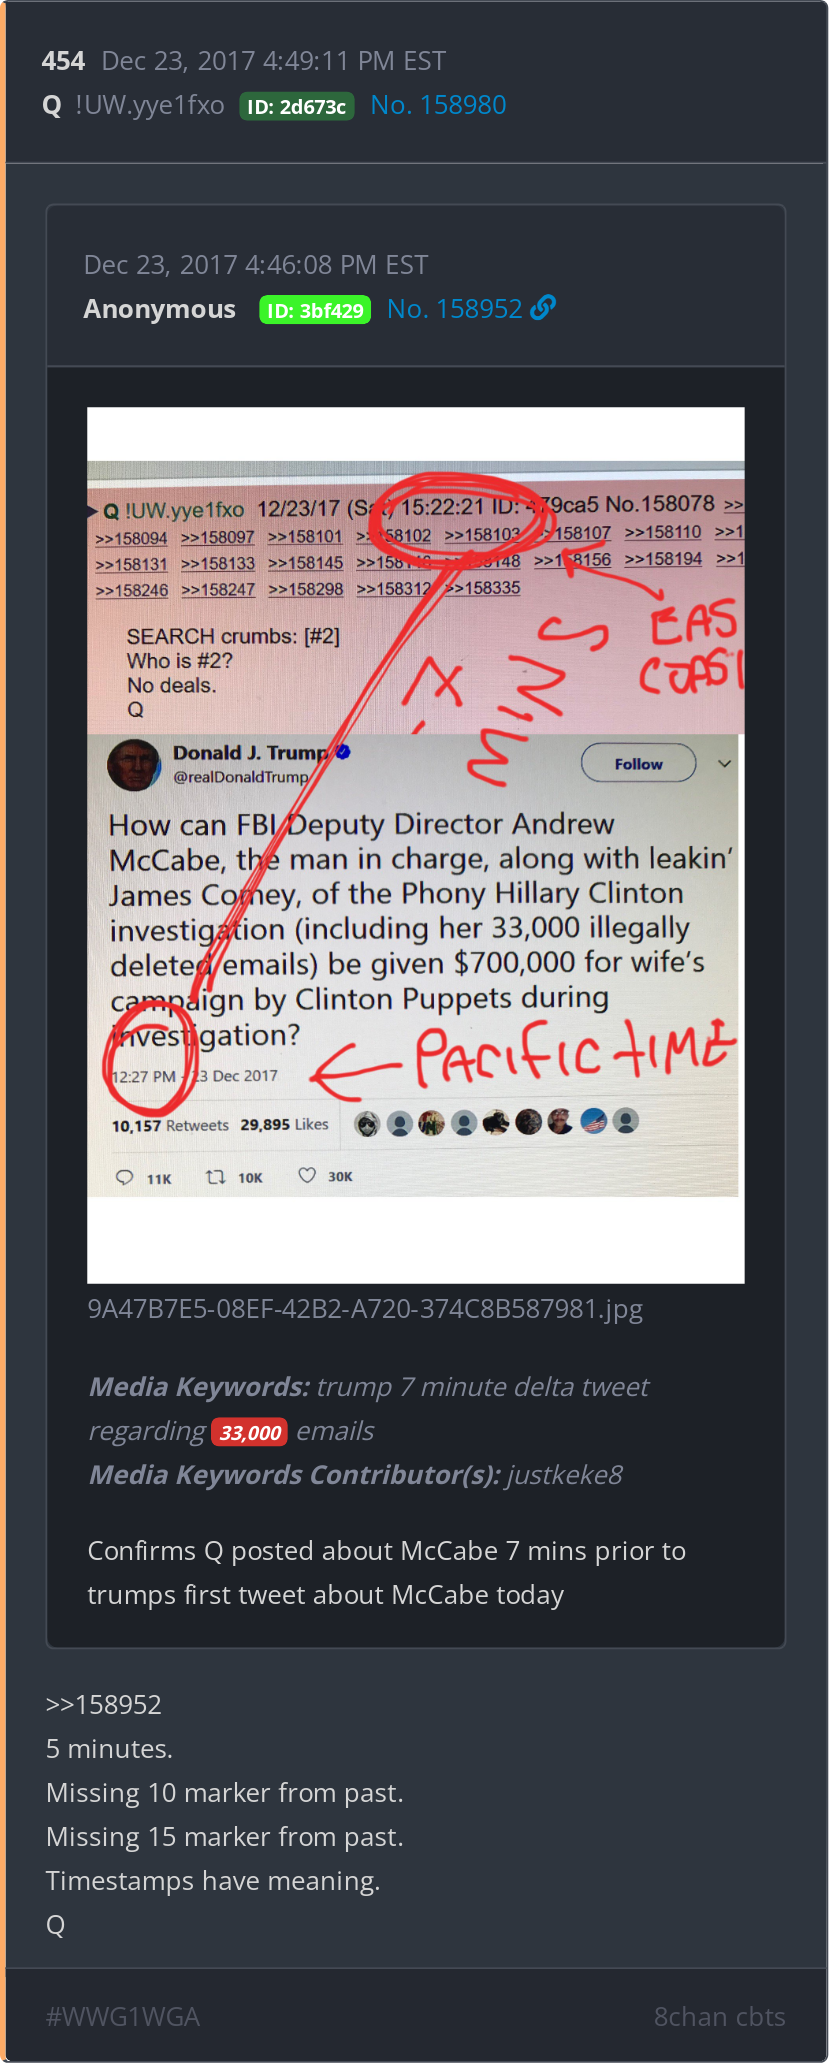Click the retweet icon showing 10K
Viewport: 830px width, 2064px height.
point(215,1176)
